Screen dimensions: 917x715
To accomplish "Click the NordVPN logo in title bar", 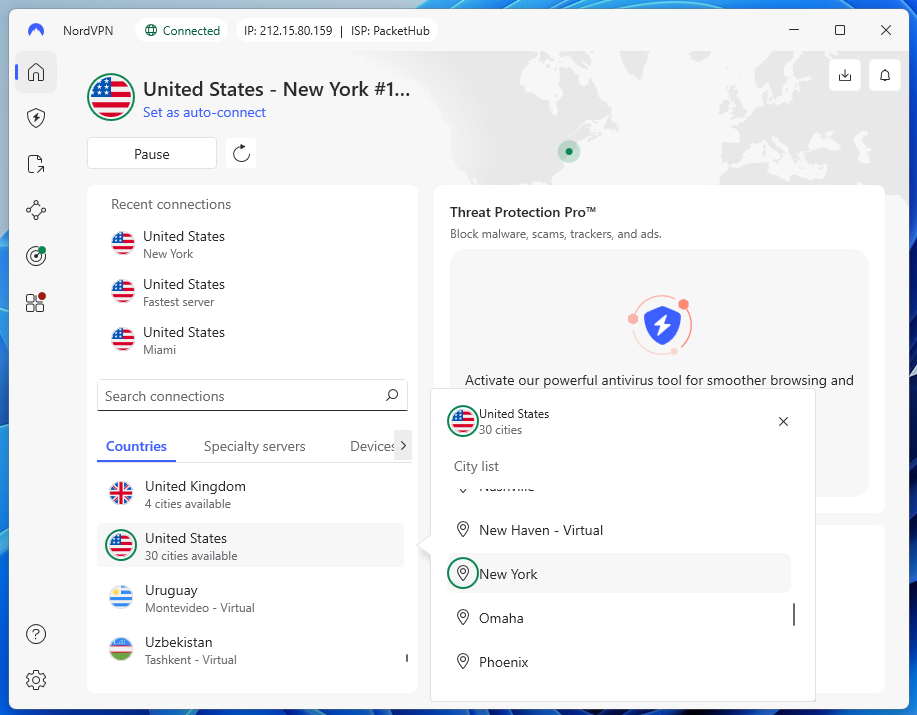I will click(x=36, y=30).
